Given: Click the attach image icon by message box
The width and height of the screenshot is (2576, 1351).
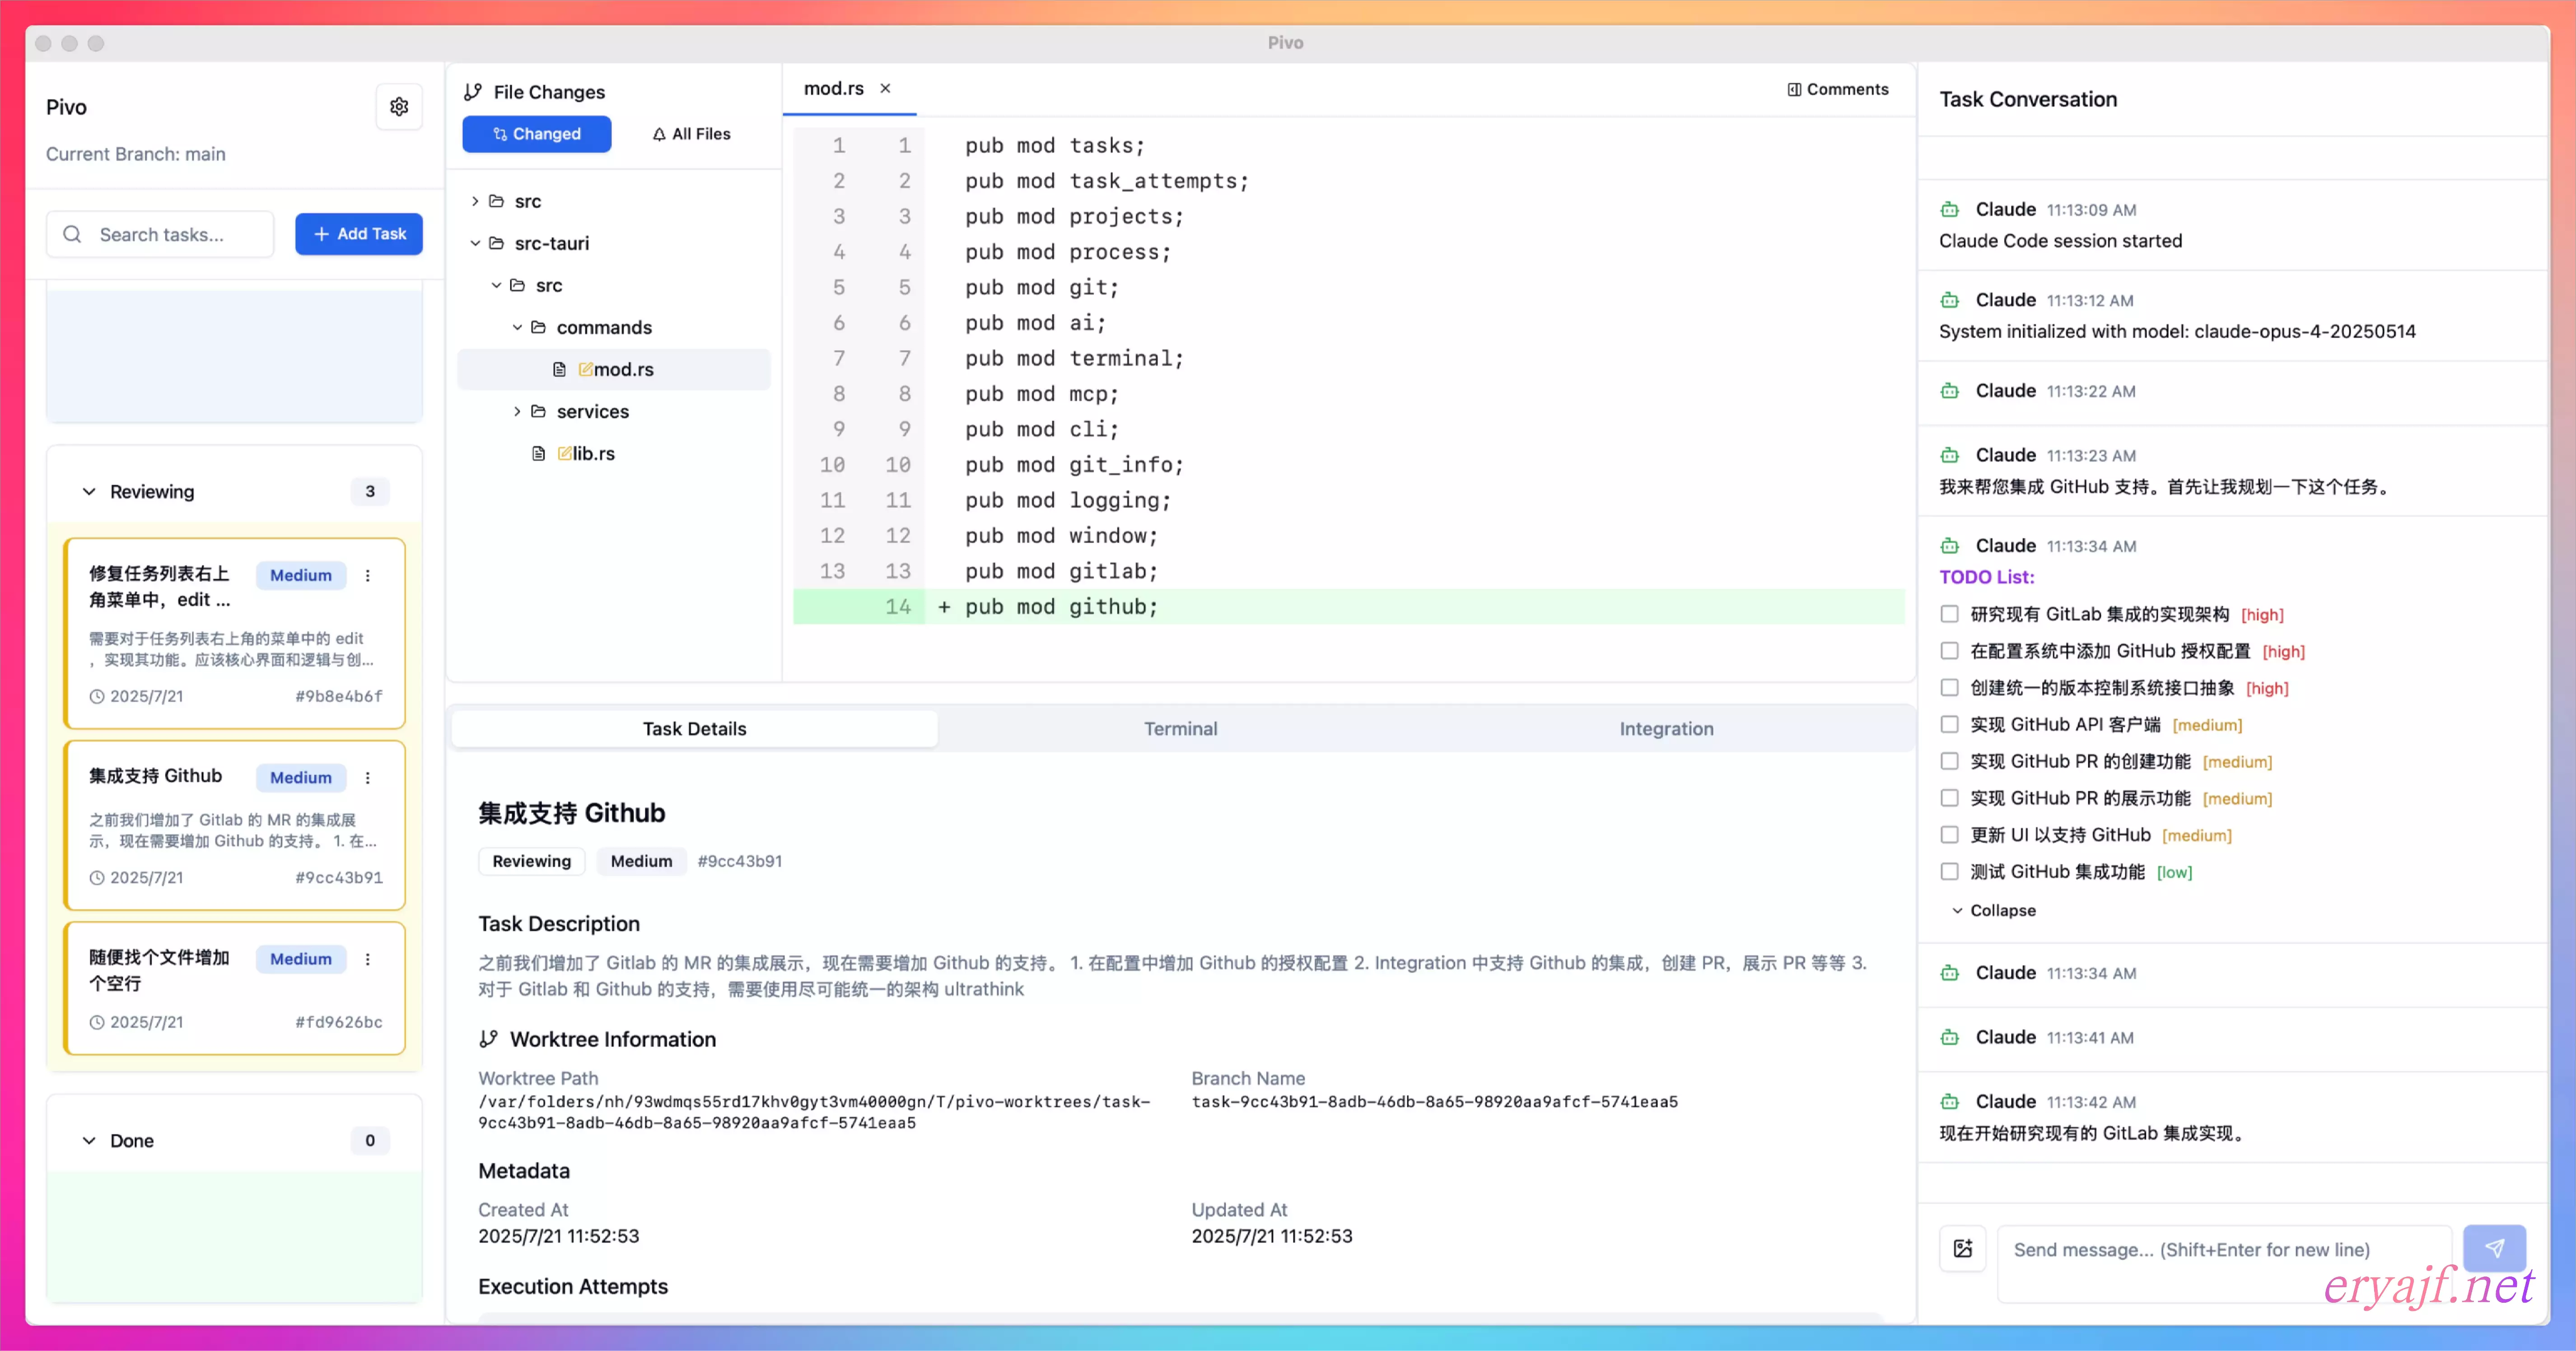Looking at the screenshot, I should pos(1963,1248).
